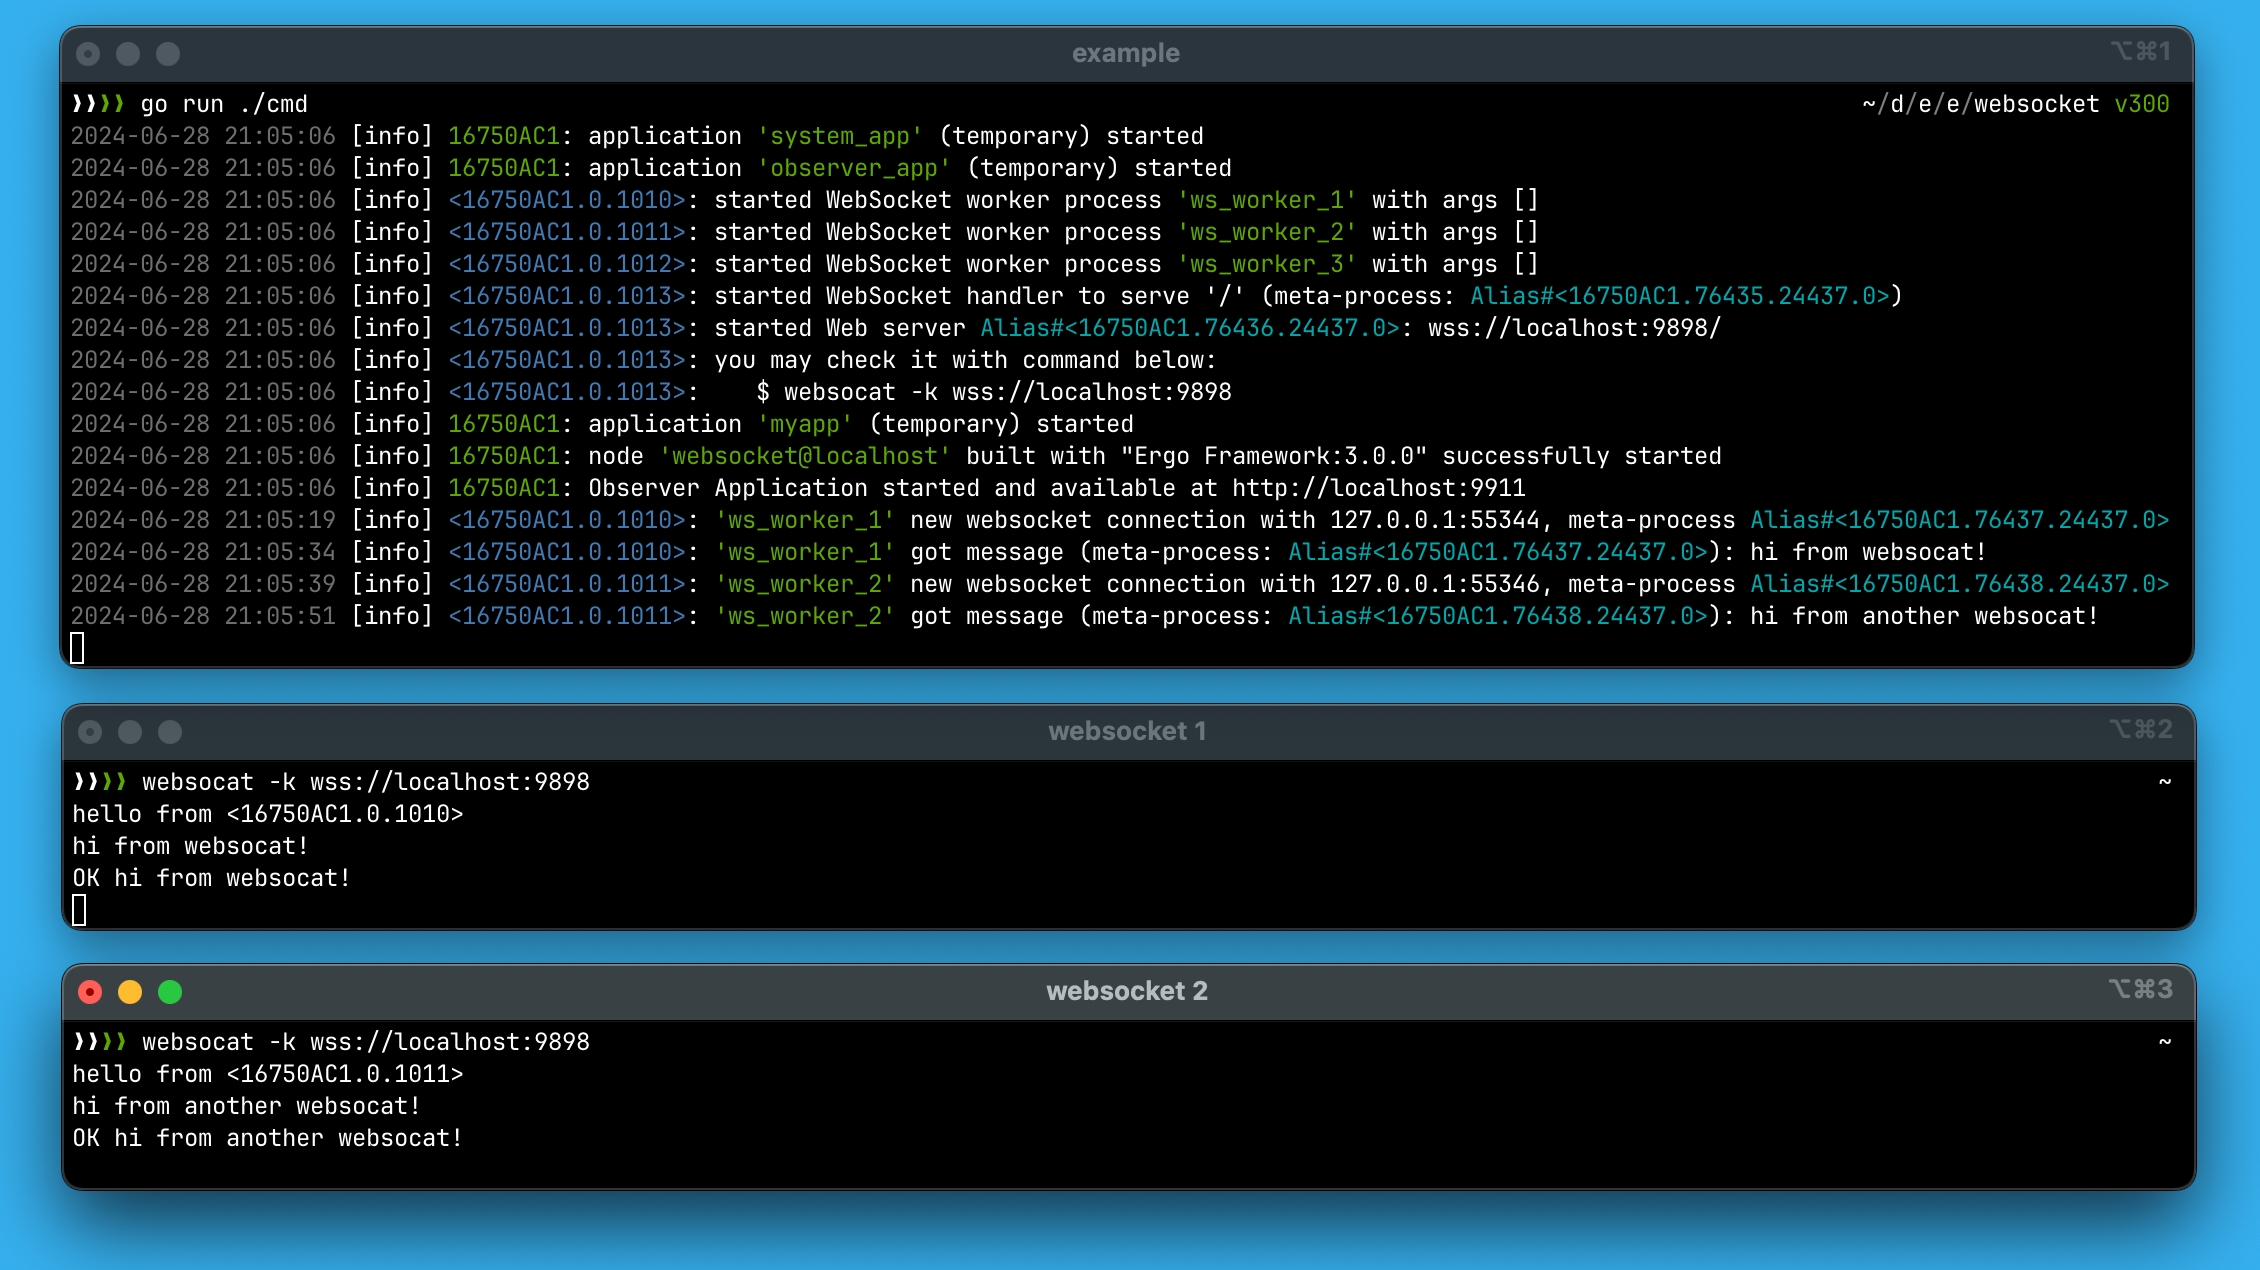Click the third gray dot of example window
The image size is (2260, 1270).
[x=168, y=54]
